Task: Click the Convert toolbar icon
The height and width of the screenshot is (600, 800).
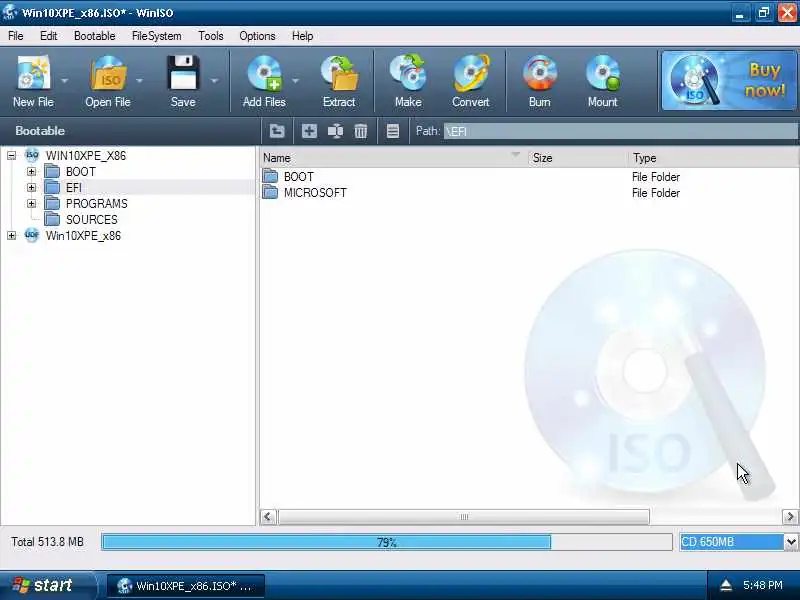Action: (x=470, y=73)
